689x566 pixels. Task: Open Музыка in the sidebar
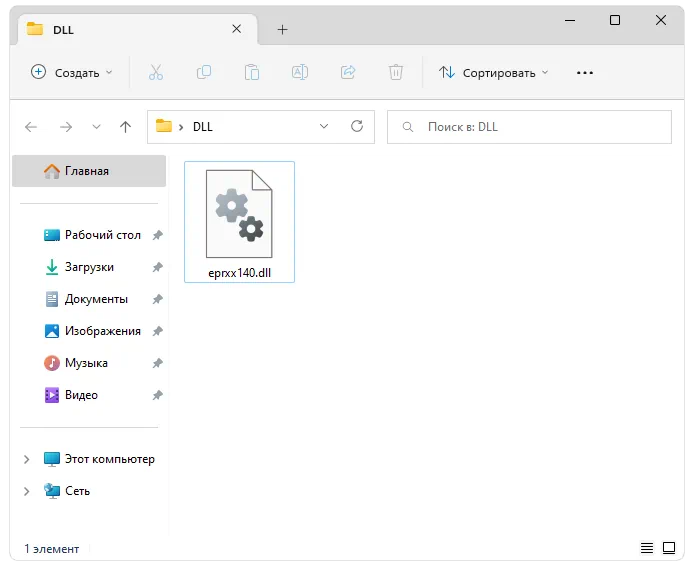[x=76, y=363]
